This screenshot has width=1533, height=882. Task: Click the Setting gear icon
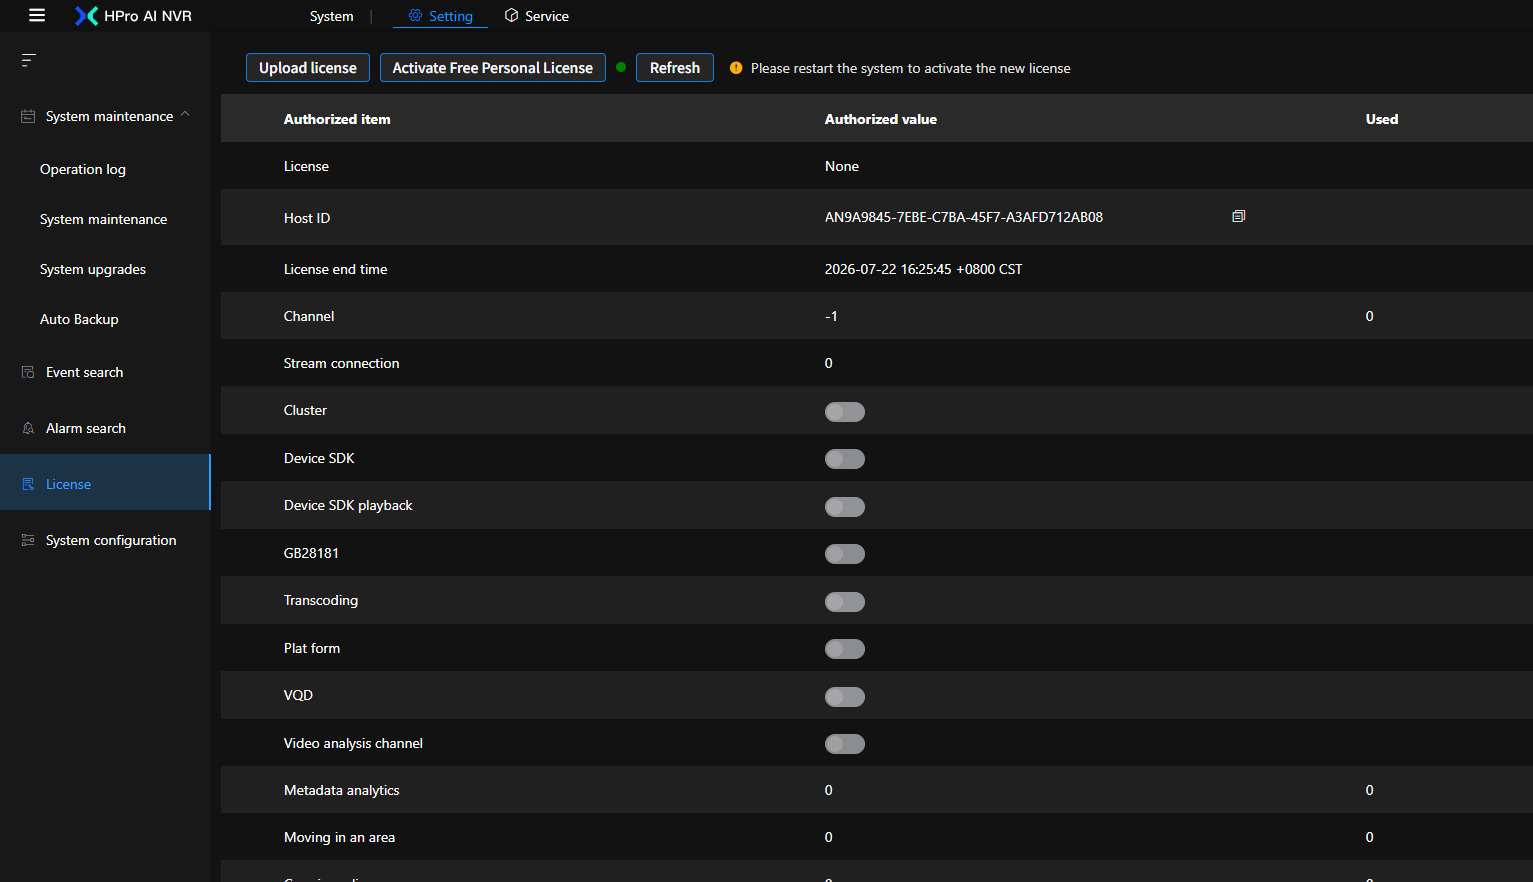point(415,16)
